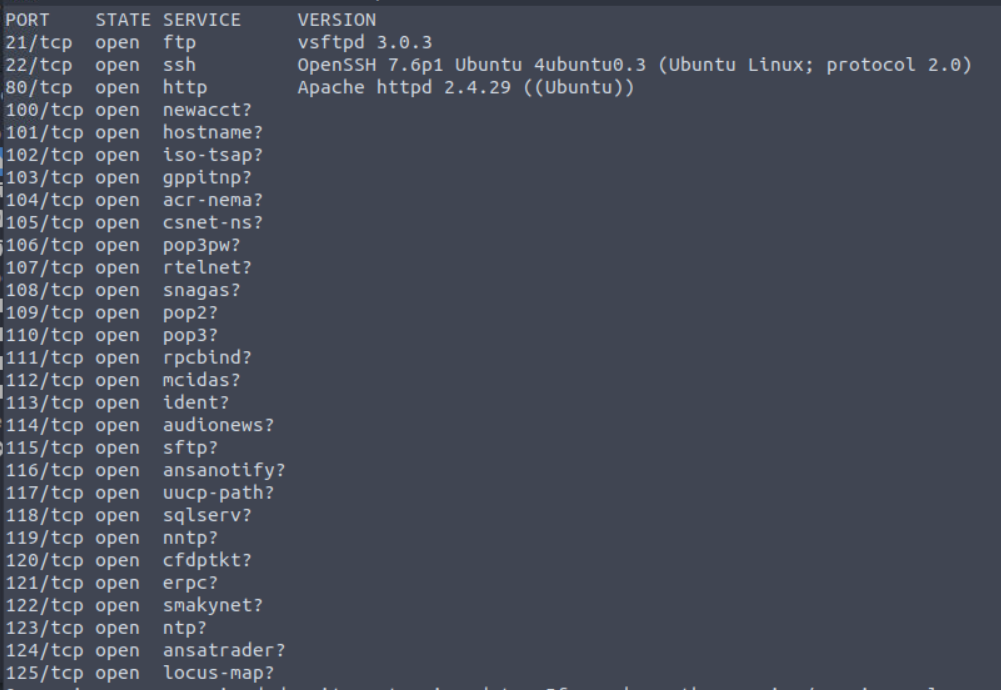This screenshot has width=1001, height=690.
Task: Click the PORT column header
Action: tap(27, 20)
